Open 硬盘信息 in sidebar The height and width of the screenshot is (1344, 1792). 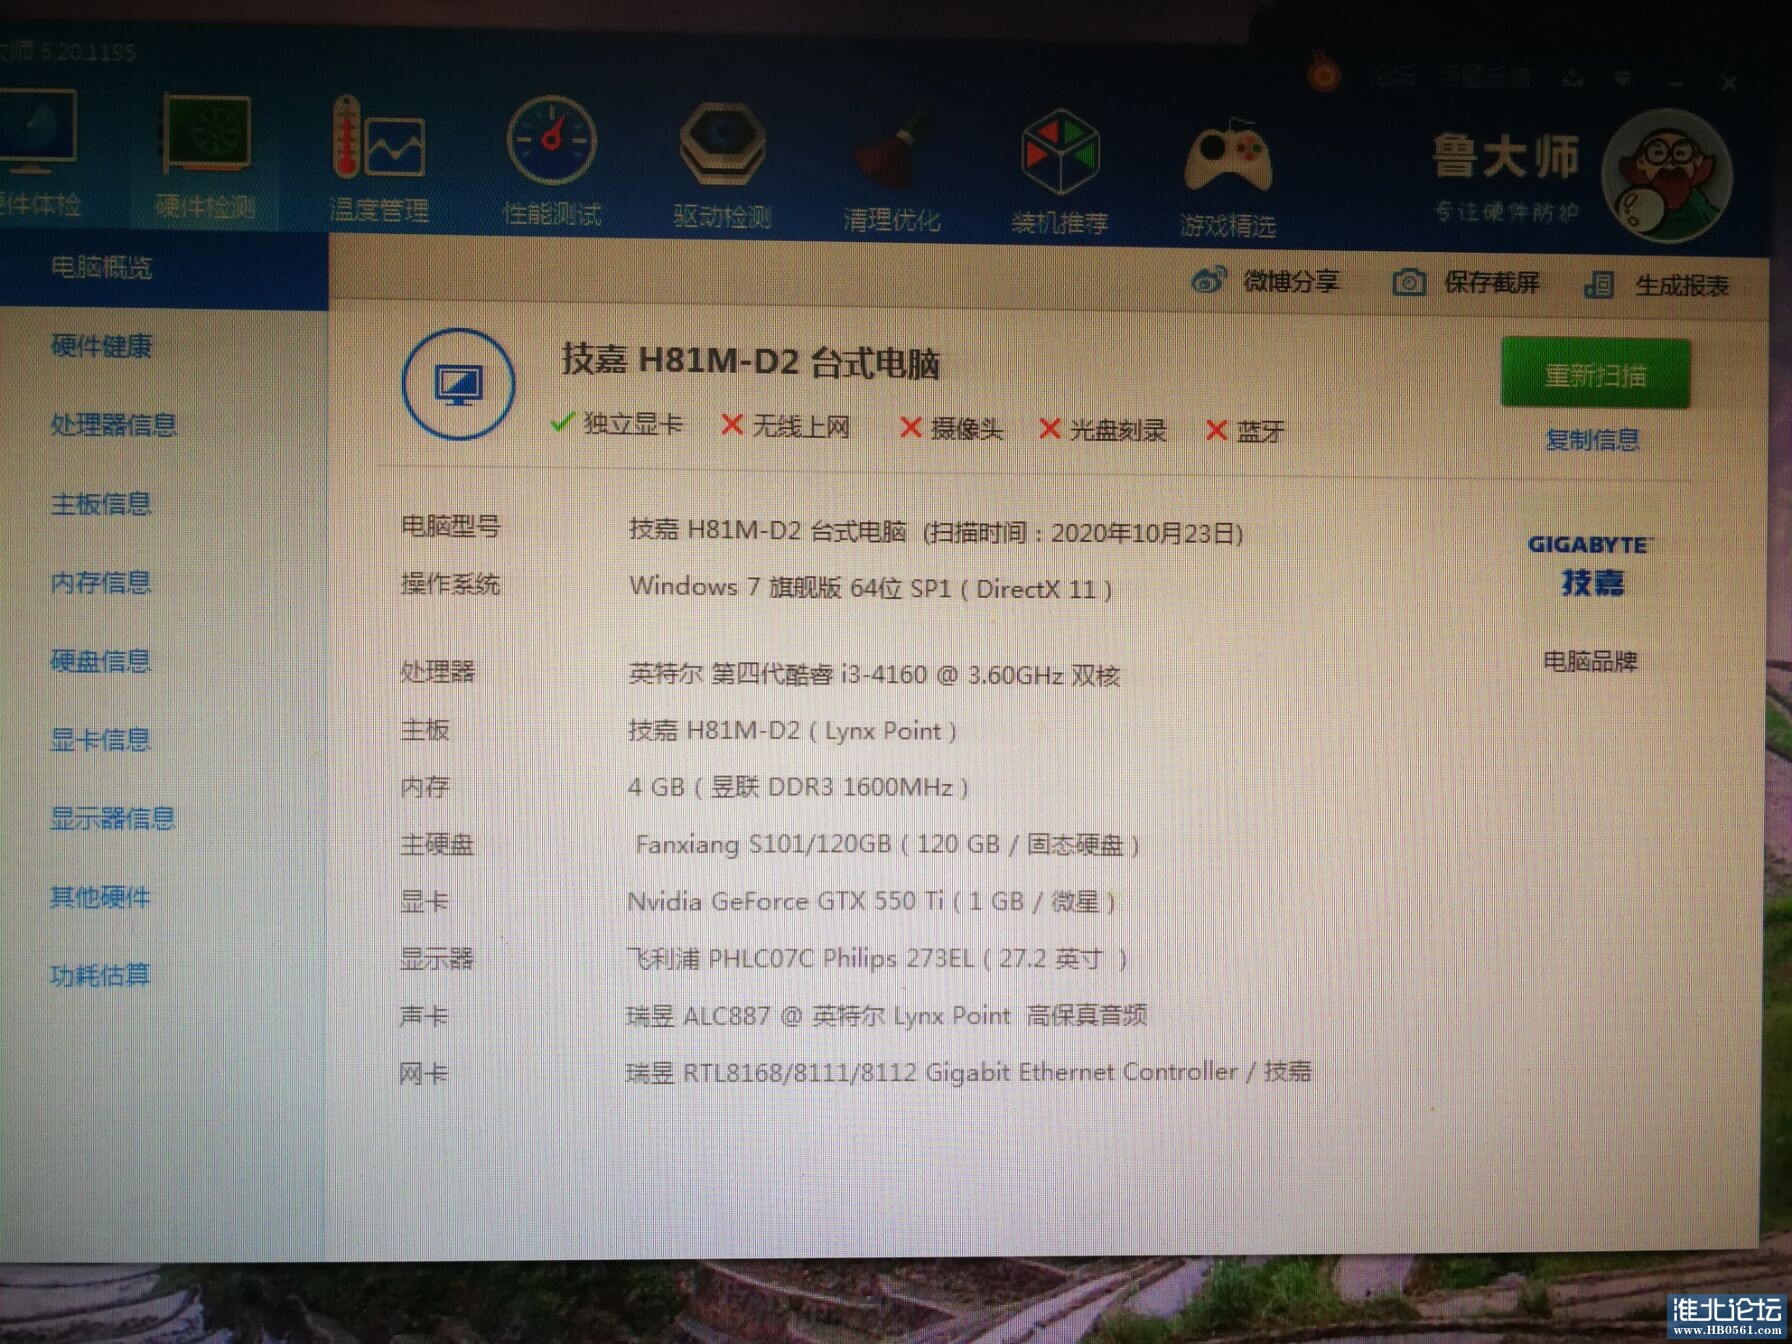(x=101, y=661)
